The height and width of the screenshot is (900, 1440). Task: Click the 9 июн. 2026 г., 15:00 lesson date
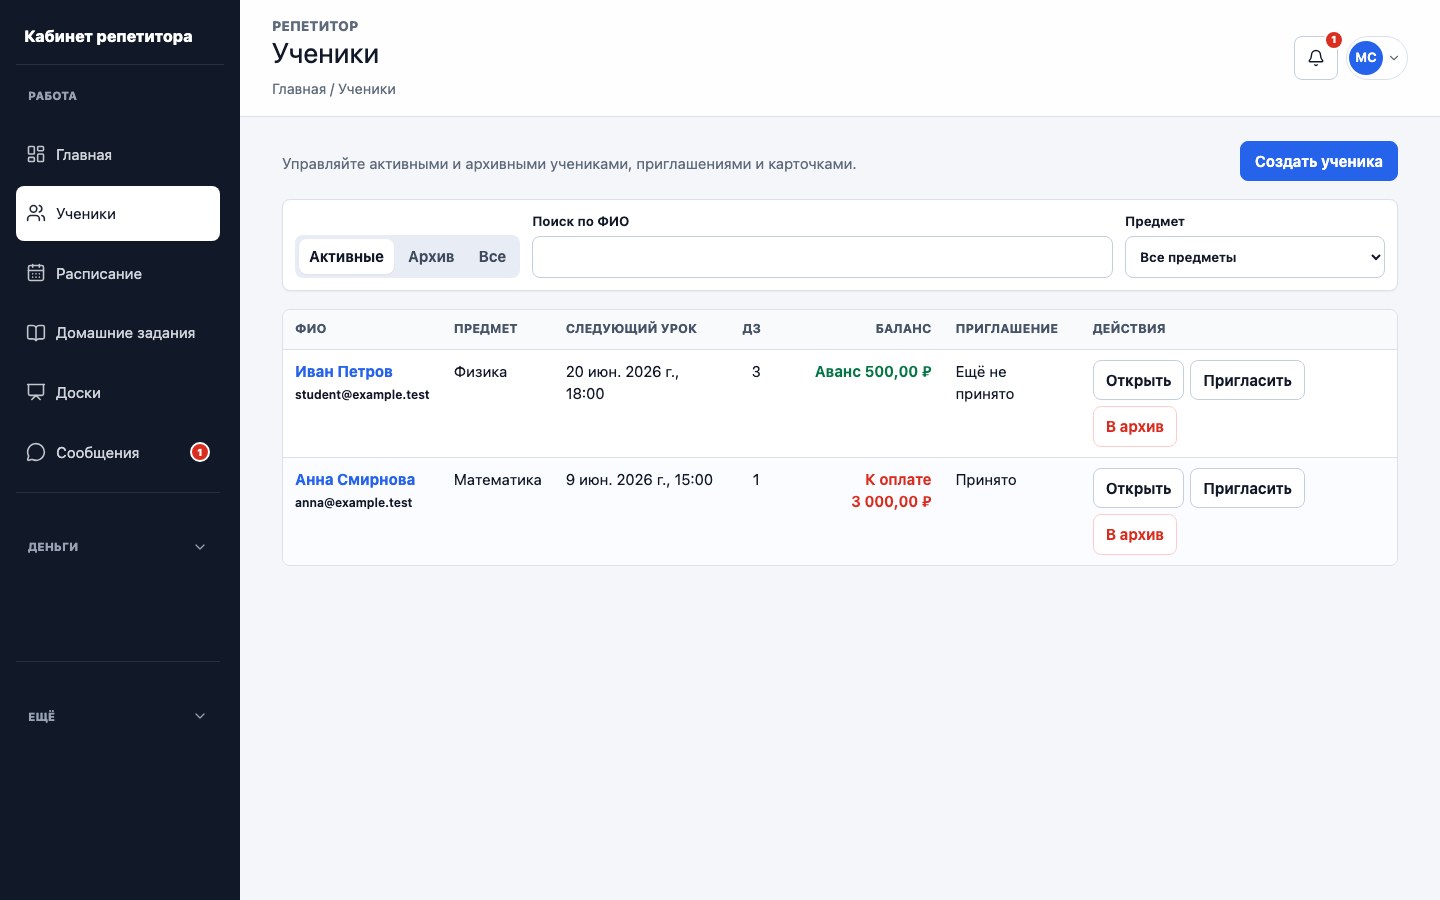click(x=639, y=479)
